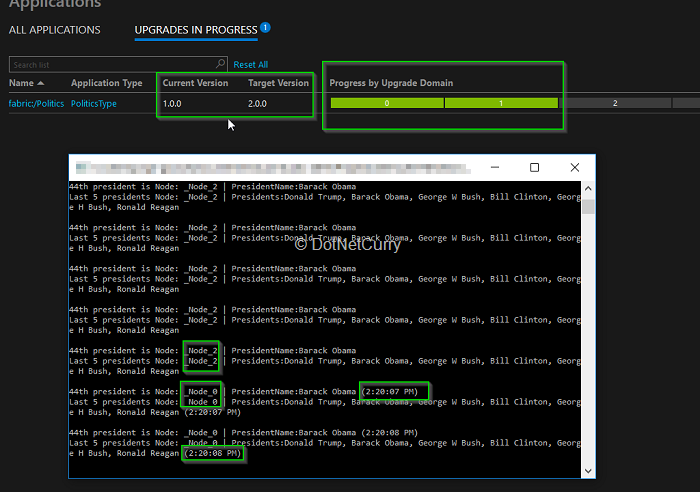This screenshot has height=492, width=700.
Task: Close the console window
Action: tap(575, 167)
